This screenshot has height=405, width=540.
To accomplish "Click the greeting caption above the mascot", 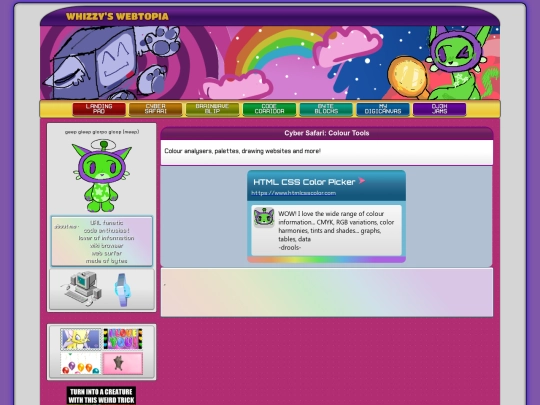I will click(102, 132).
